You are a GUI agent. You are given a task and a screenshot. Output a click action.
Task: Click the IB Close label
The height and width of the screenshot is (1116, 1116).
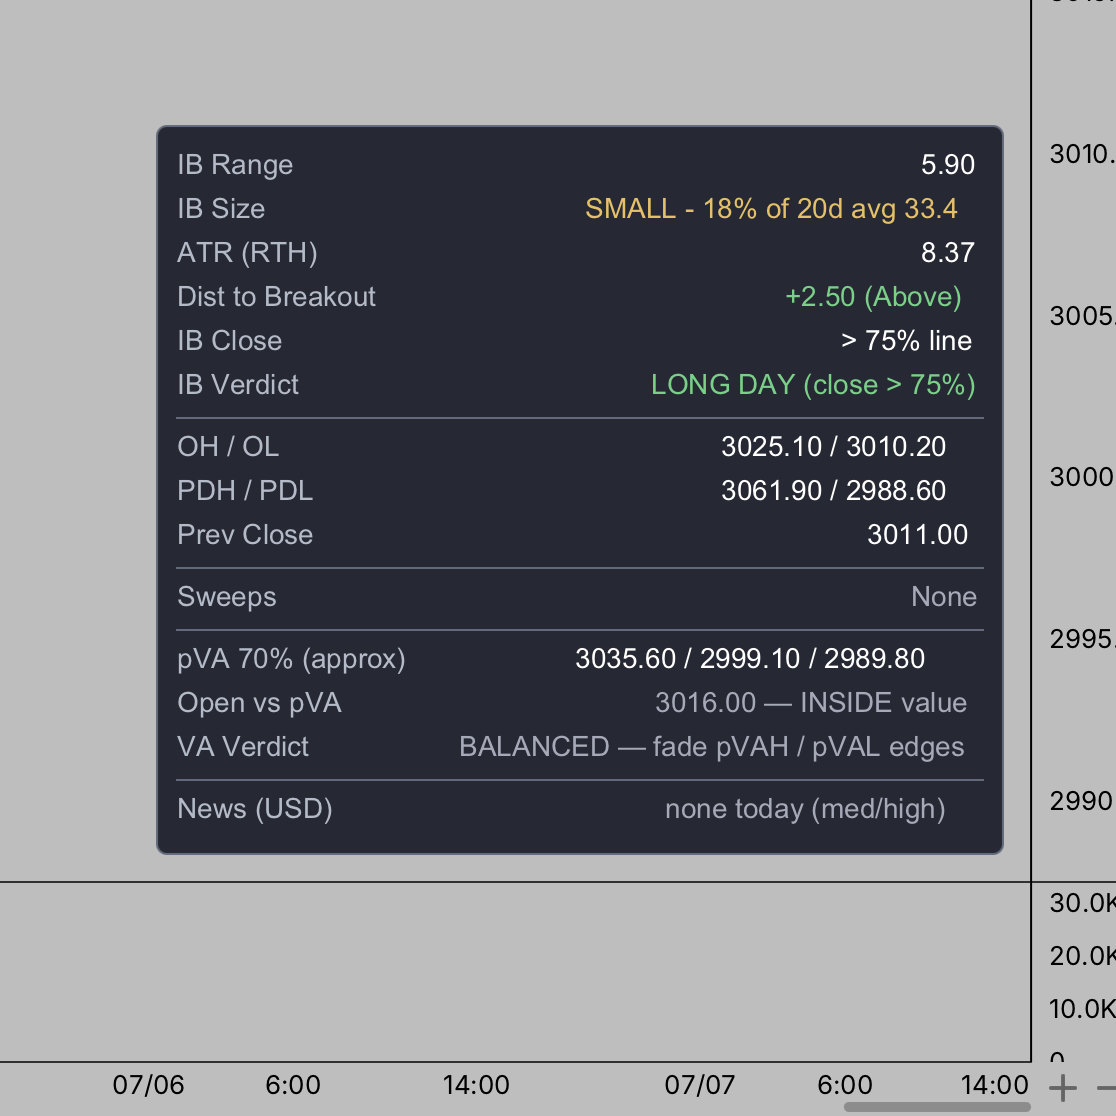(x=229, y=341)
